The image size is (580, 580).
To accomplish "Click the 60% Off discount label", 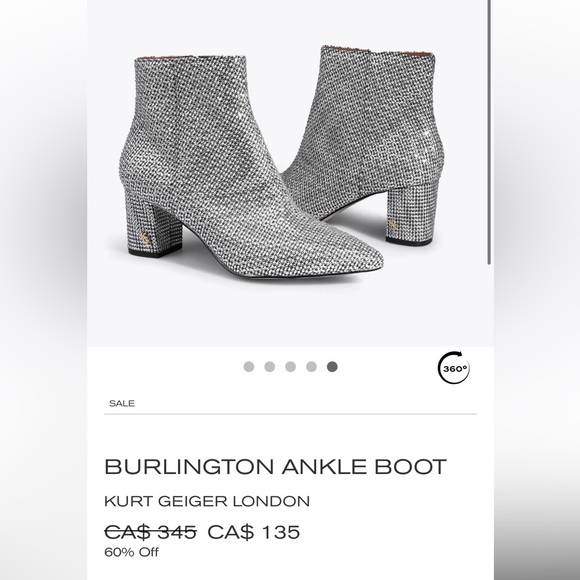I will [x=131, y=552].
